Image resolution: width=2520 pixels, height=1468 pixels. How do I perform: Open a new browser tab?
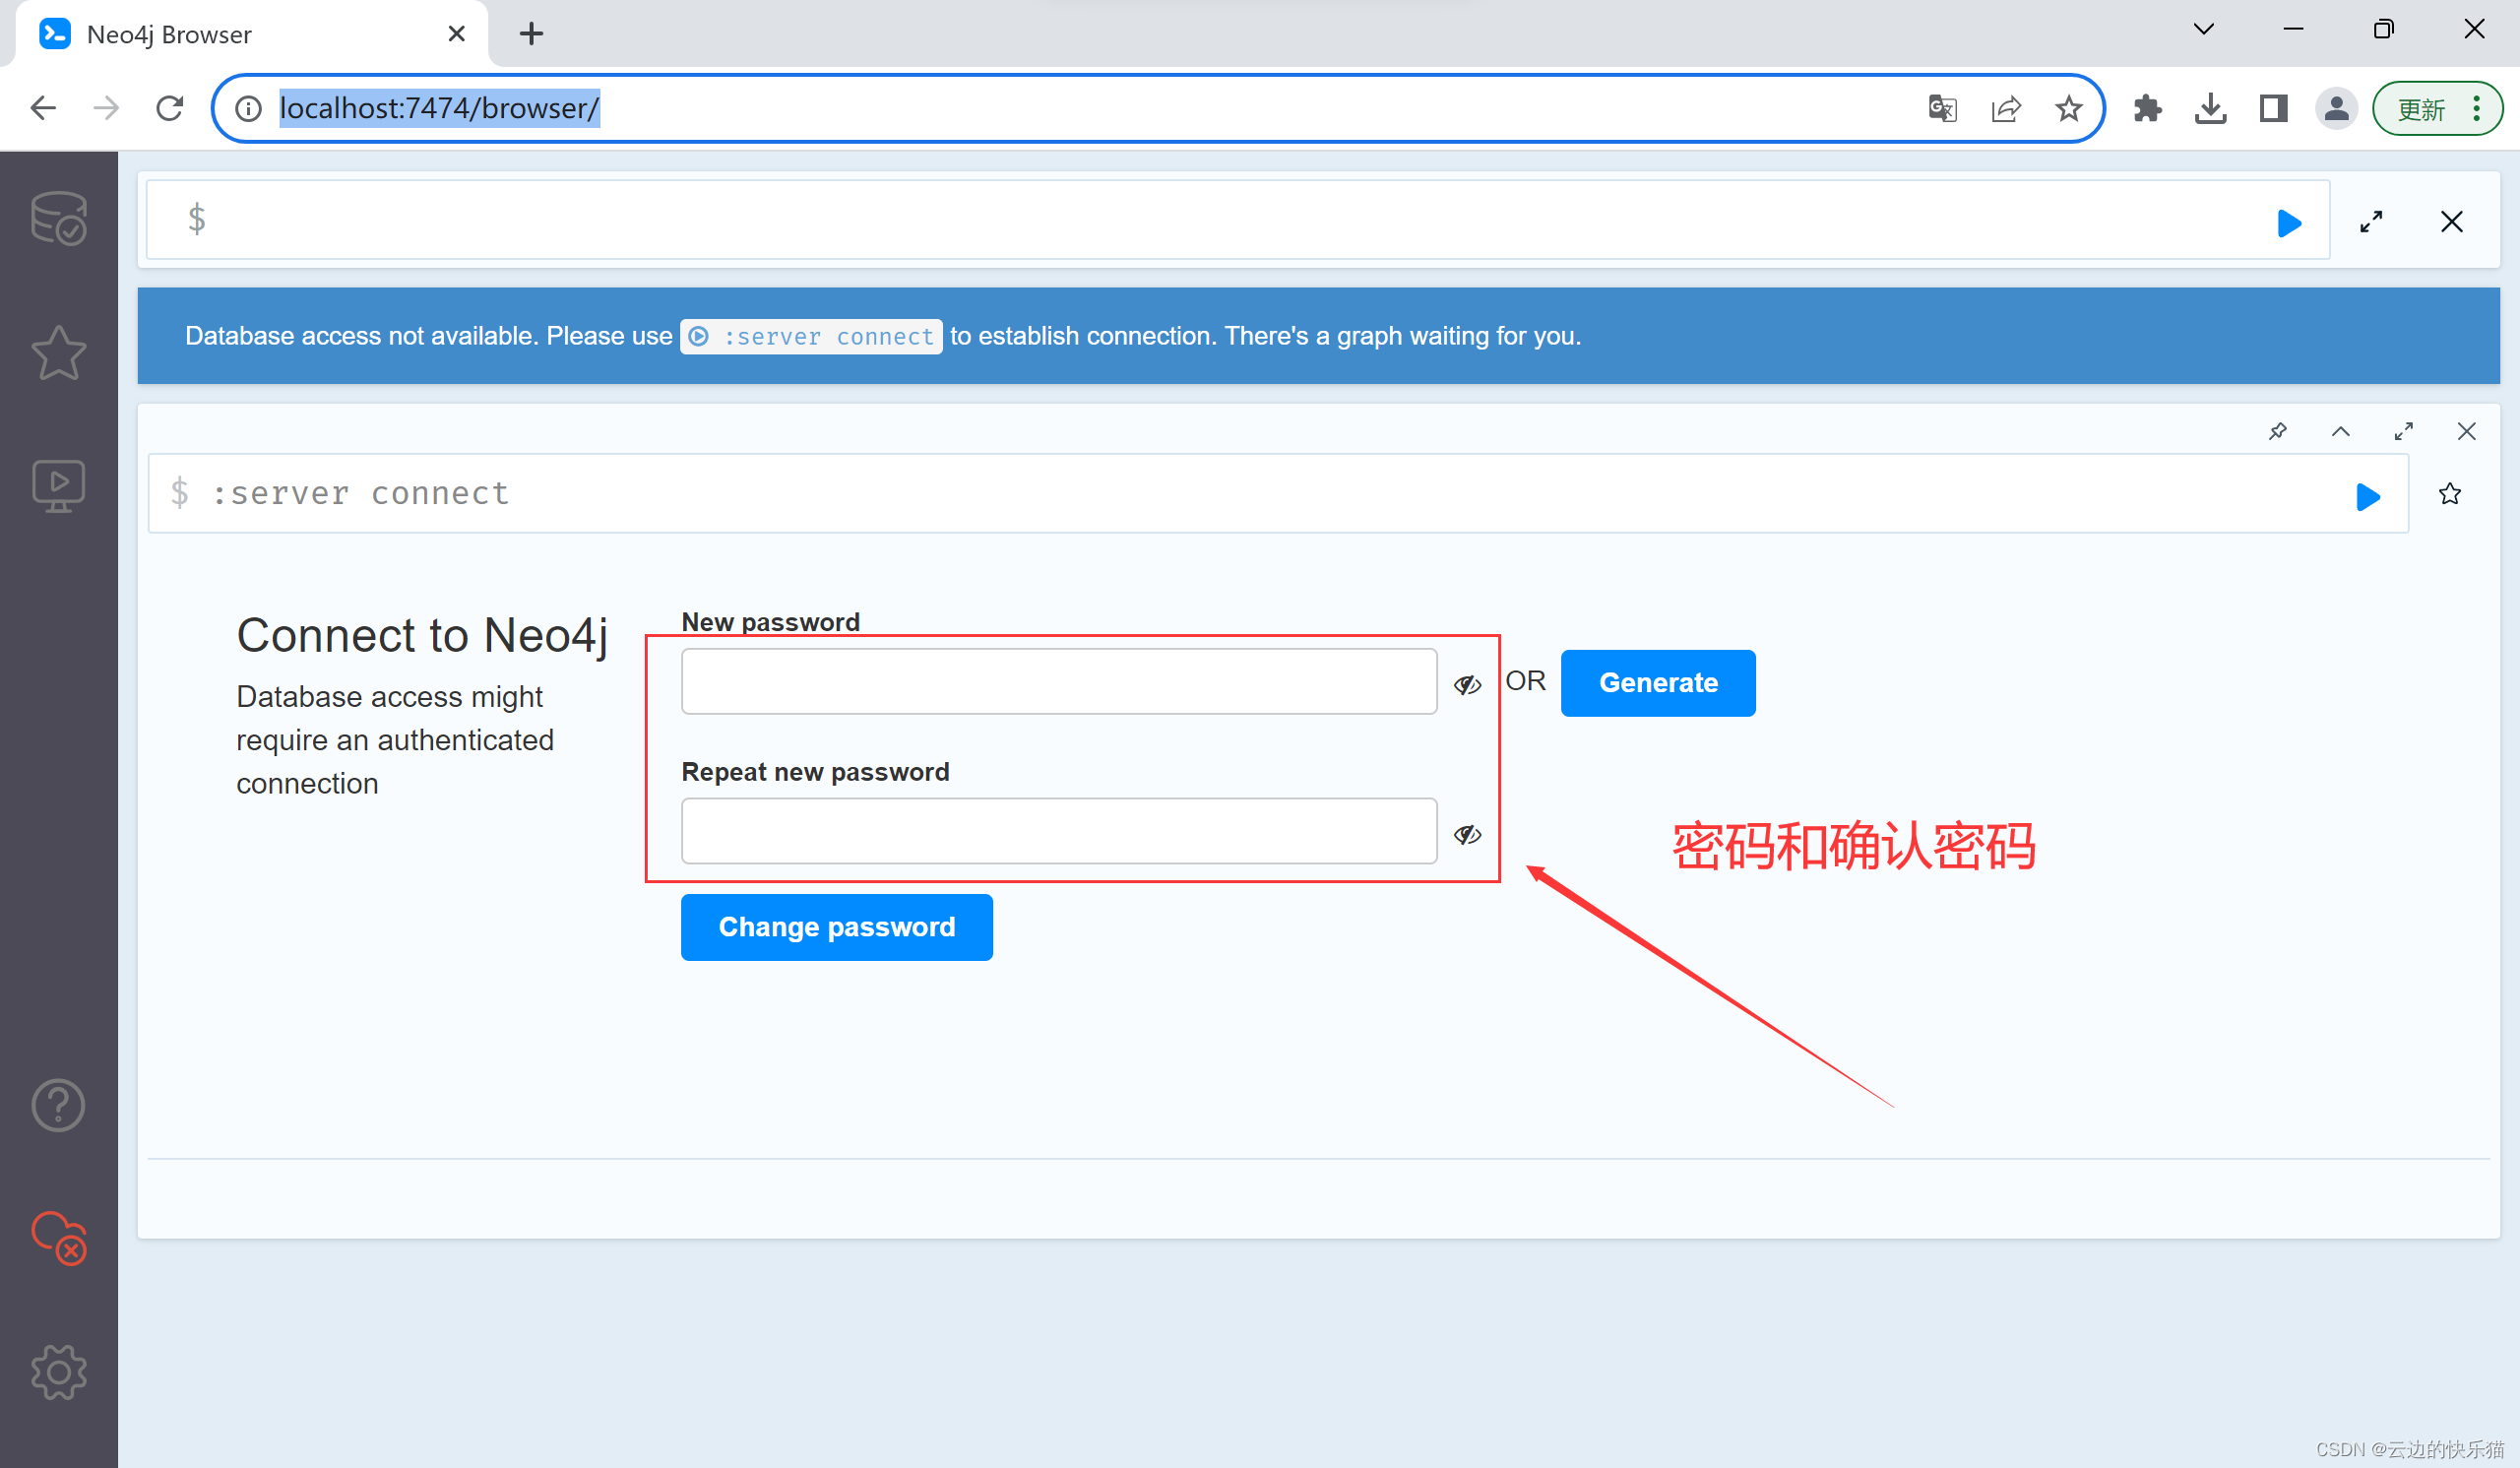531,34
